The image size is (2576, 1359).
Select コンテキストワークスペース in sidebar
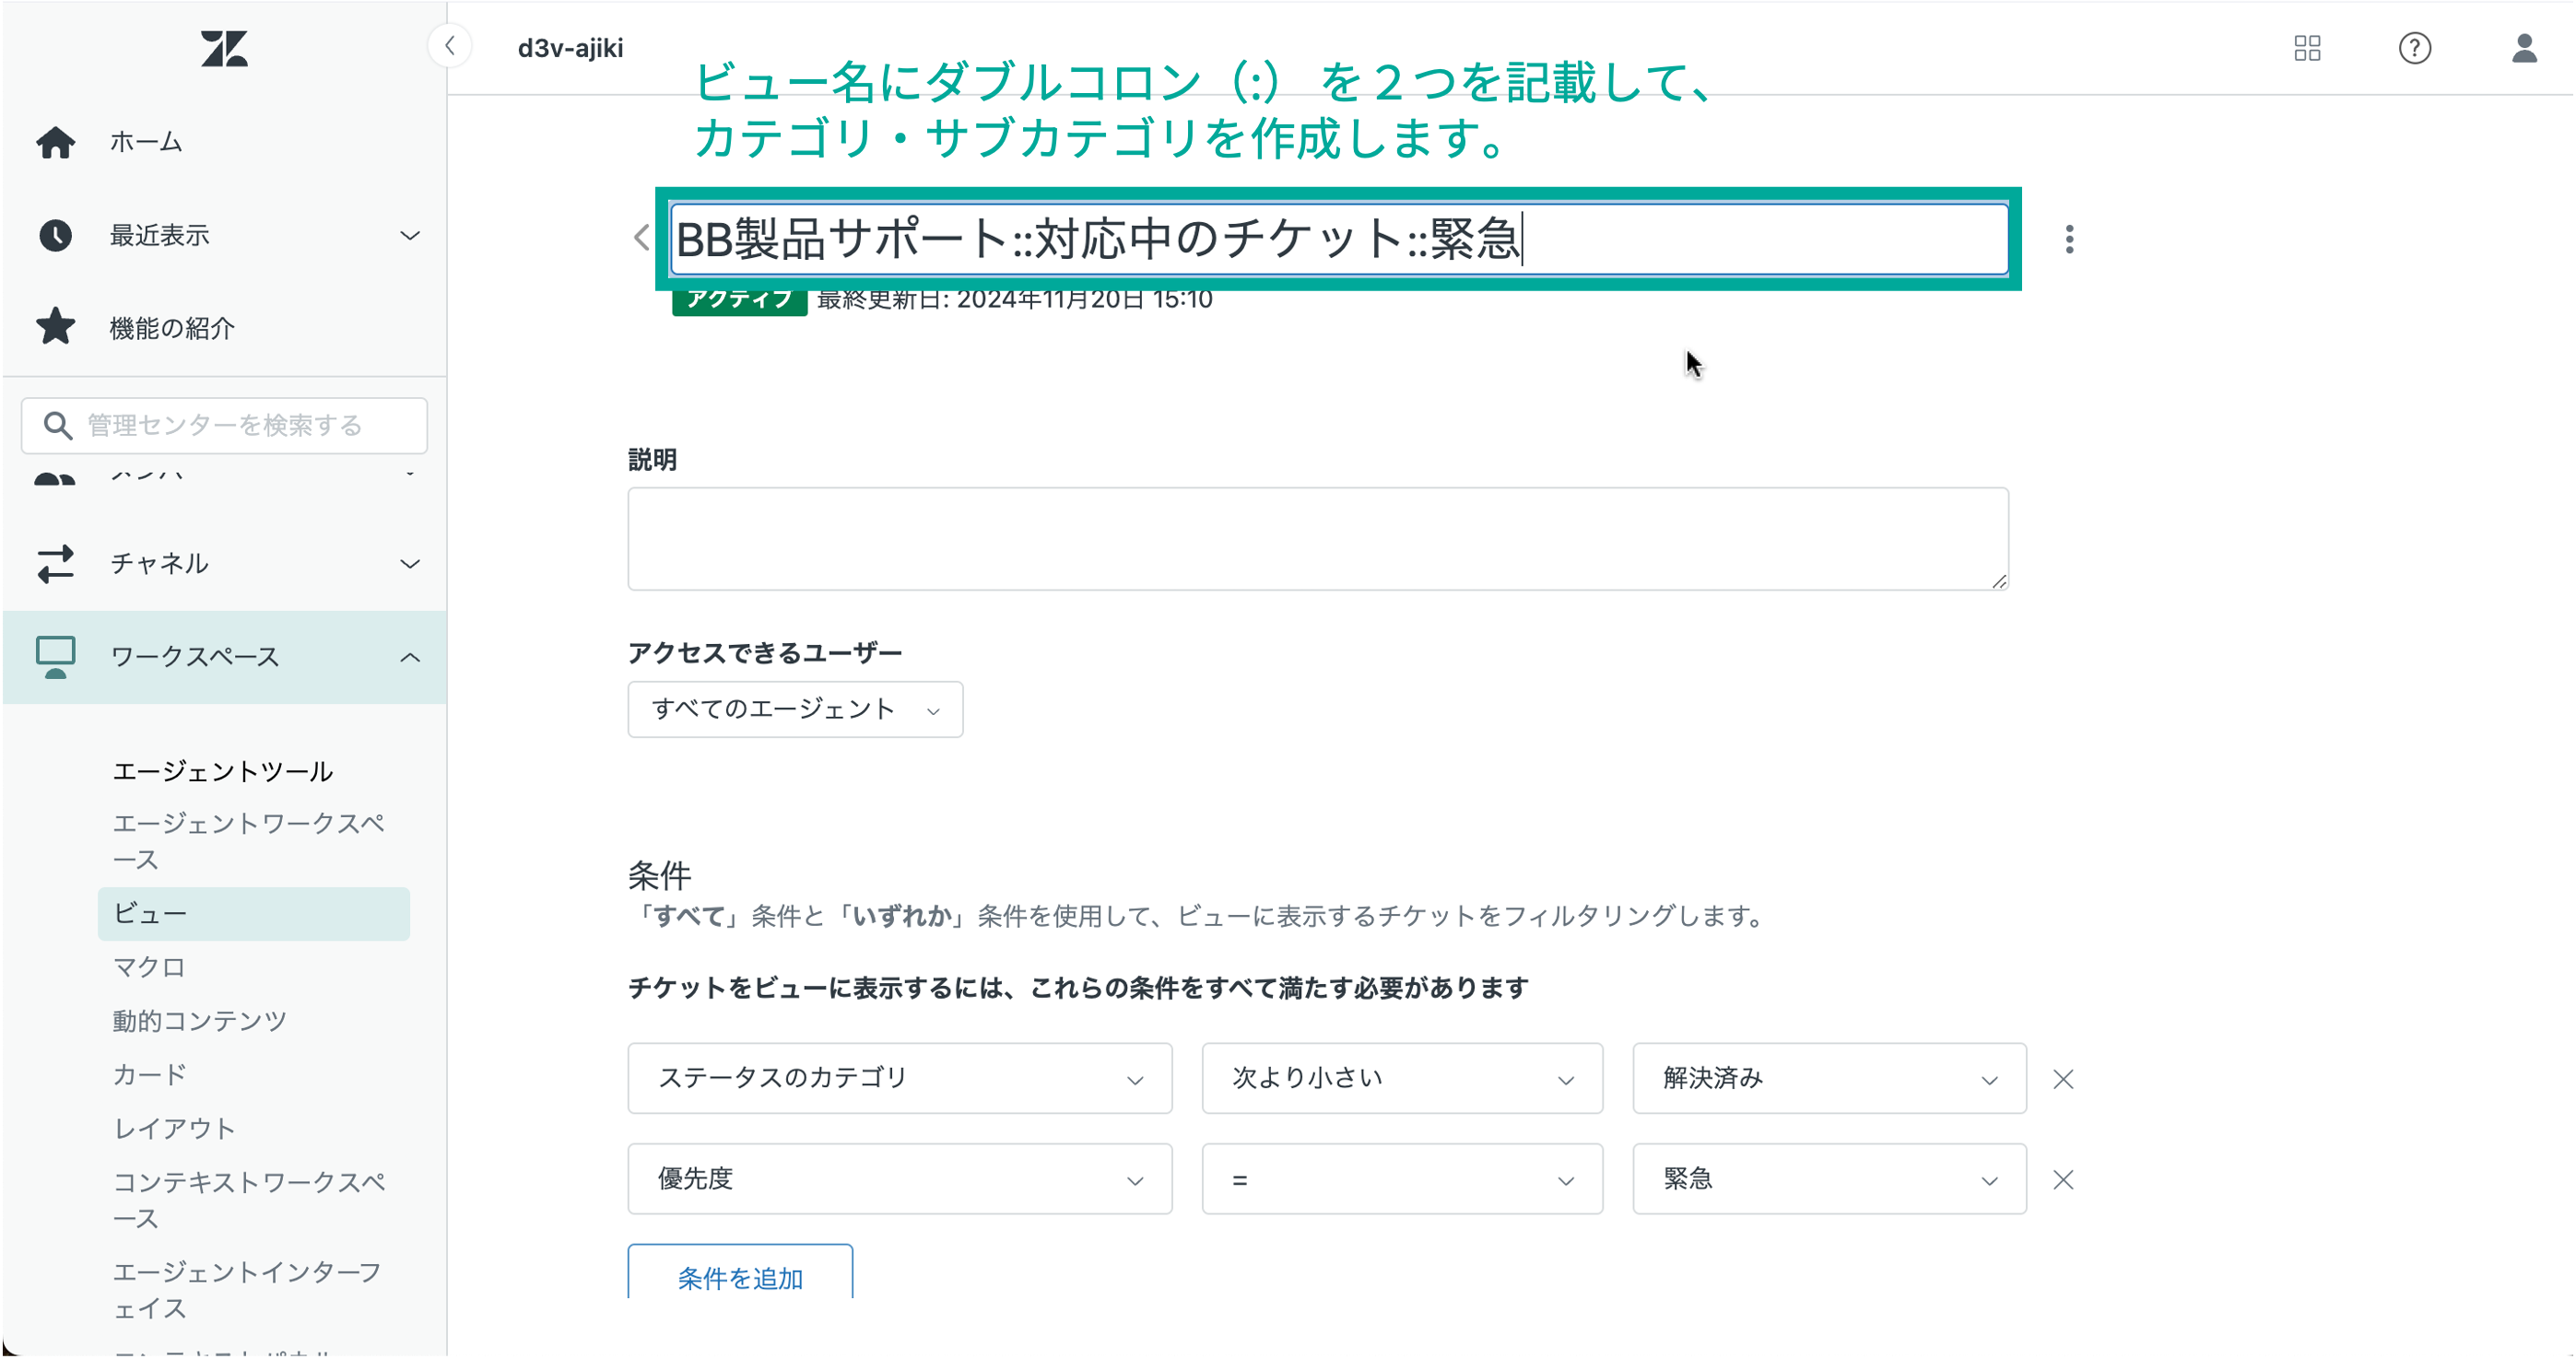click(248, 1201)
